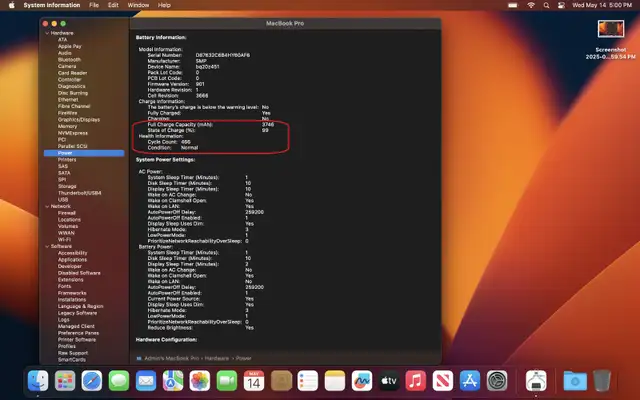Open the File menu
Screen dimensions: 640x400
click(94, 5)
